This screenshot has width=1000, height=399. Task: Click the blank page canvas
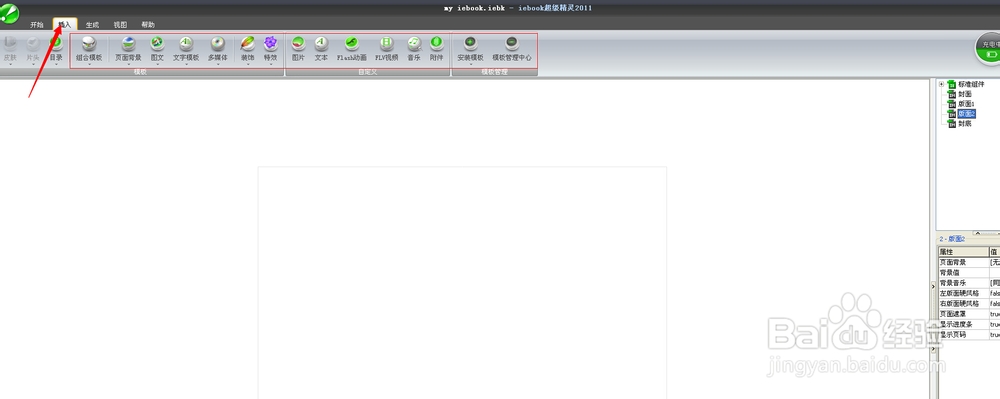pyautogui.click(x=462, y=283)
